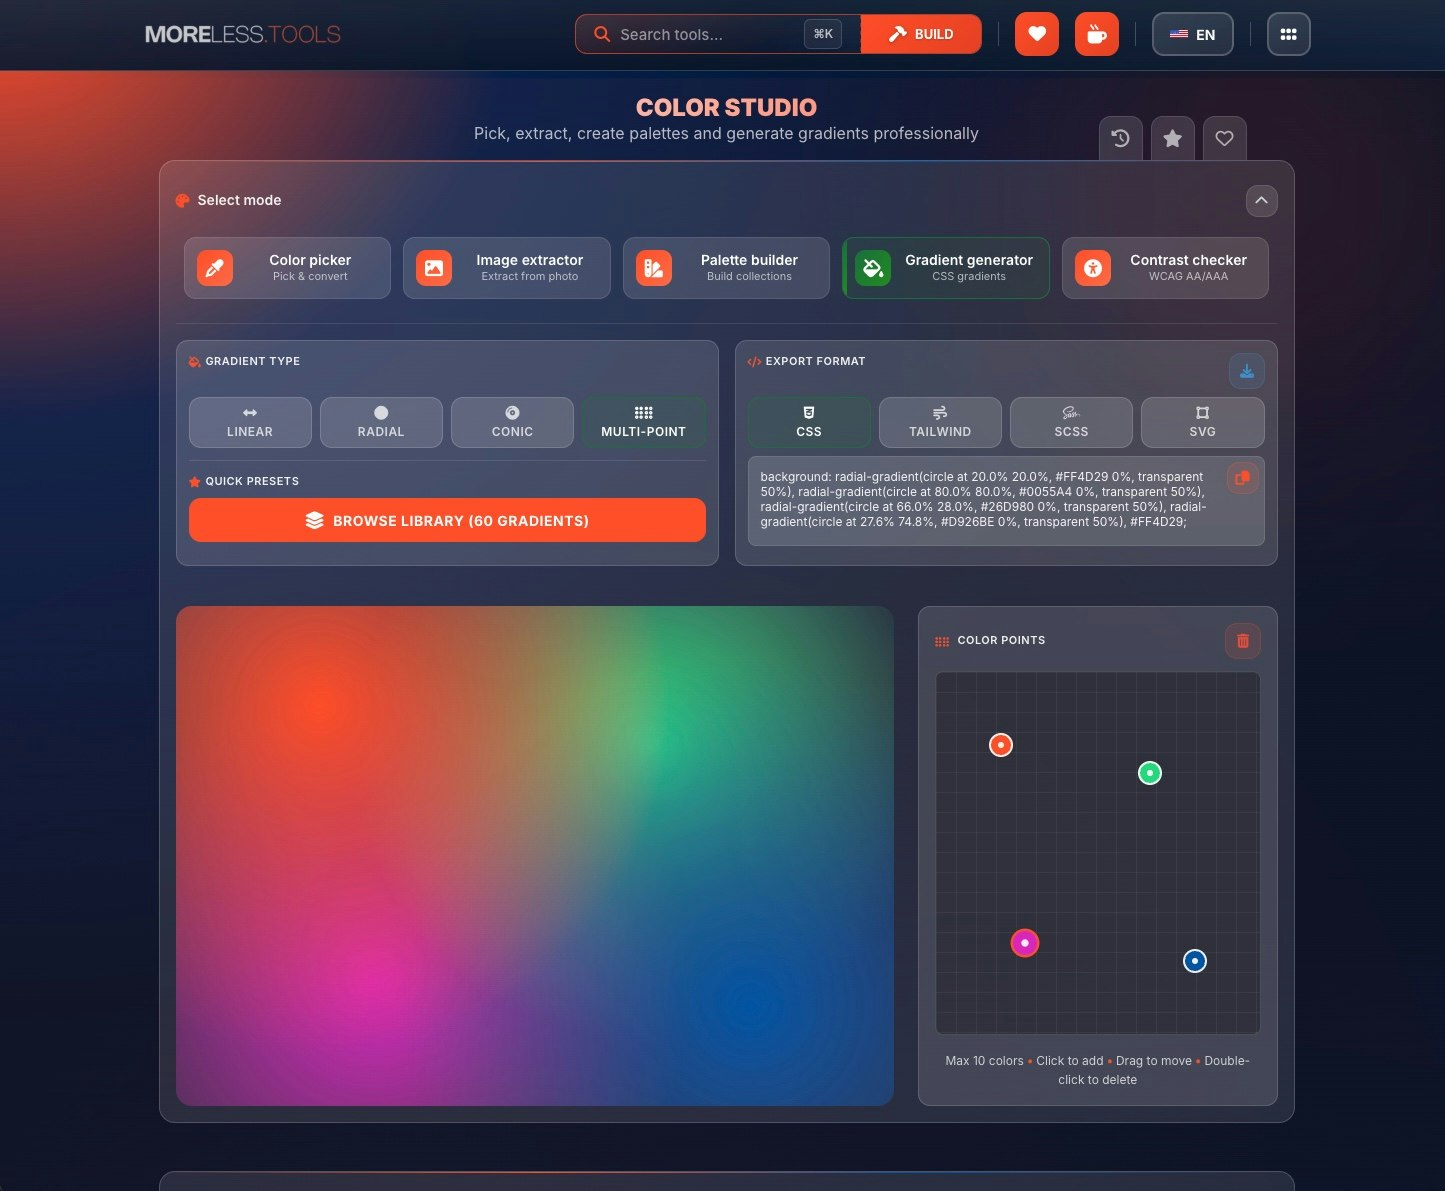Click the tools search field
The image size is (1445, 1191).
click(x=700, y=33)
